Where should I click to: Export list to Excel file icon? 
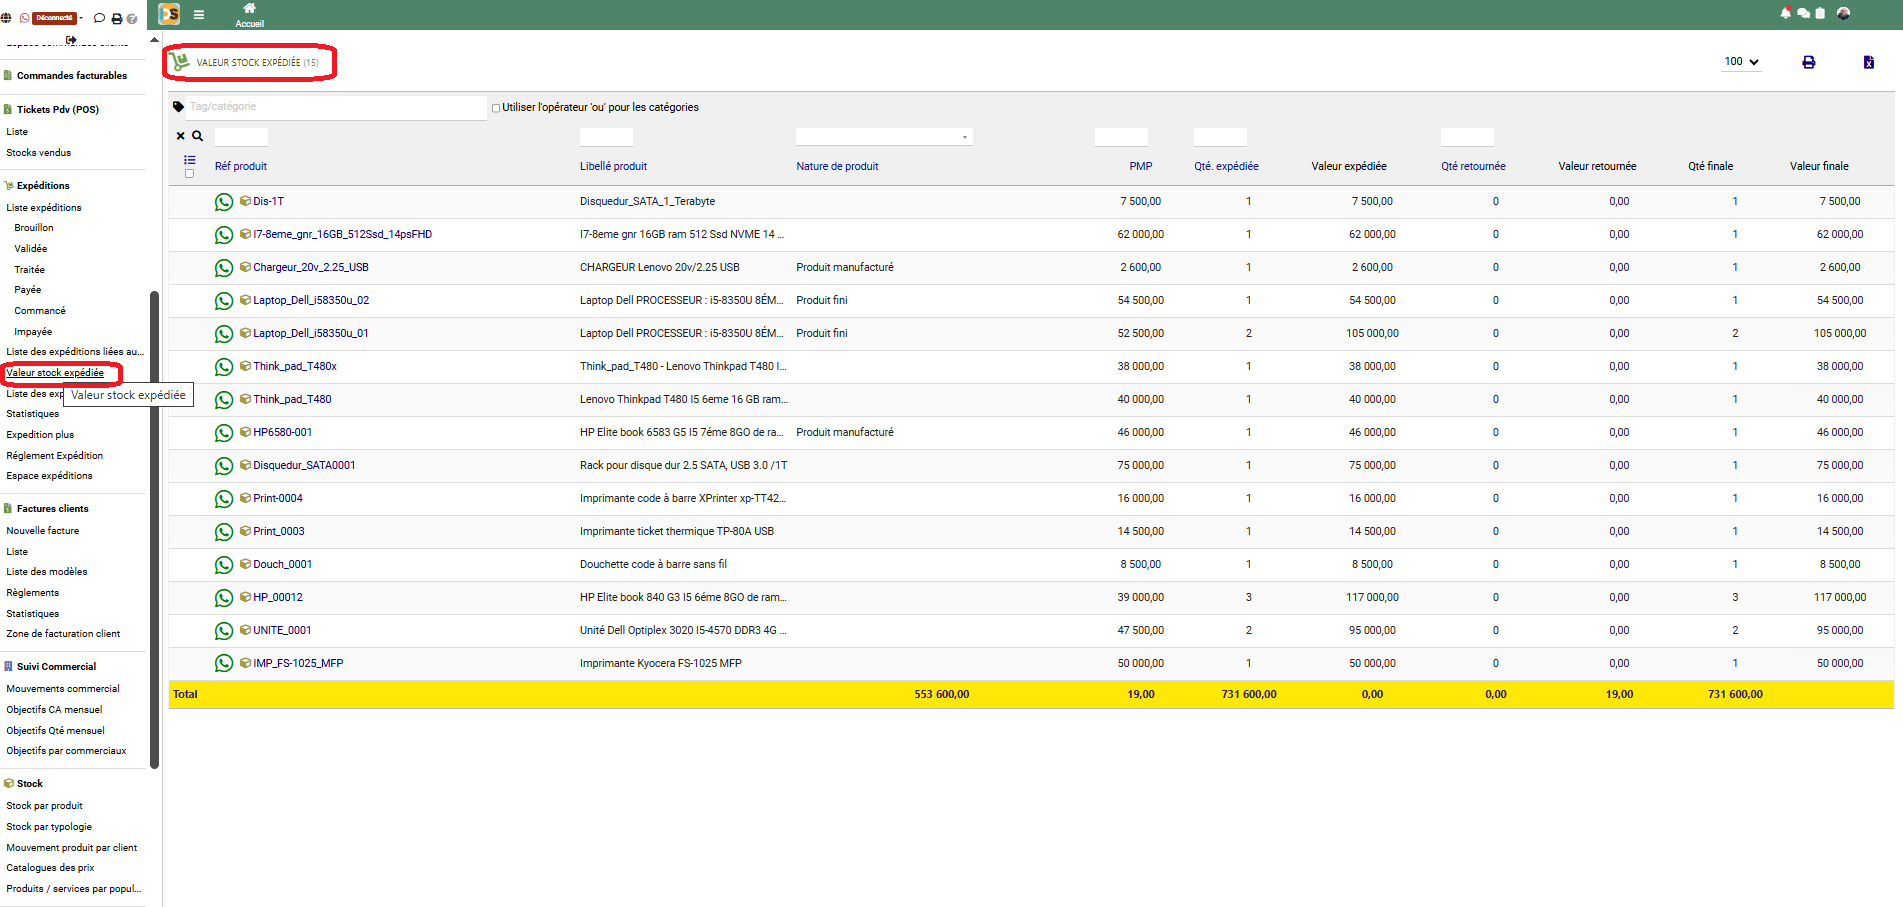[1868, 62]
